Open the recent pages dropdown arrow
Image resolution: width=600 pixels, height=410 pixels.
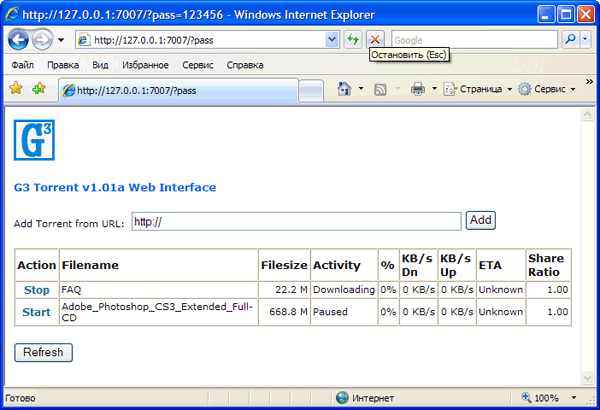tap(61, 40)
